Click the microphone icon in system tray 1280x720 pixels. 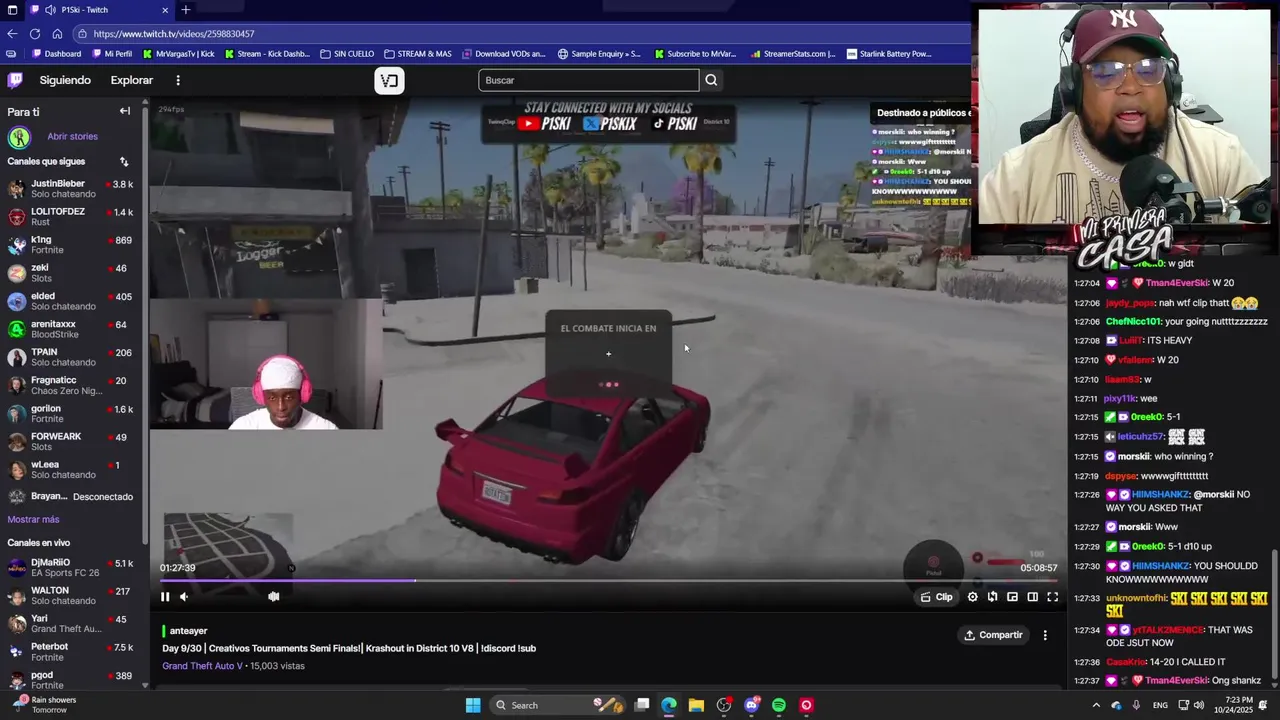coord(1136,705)
